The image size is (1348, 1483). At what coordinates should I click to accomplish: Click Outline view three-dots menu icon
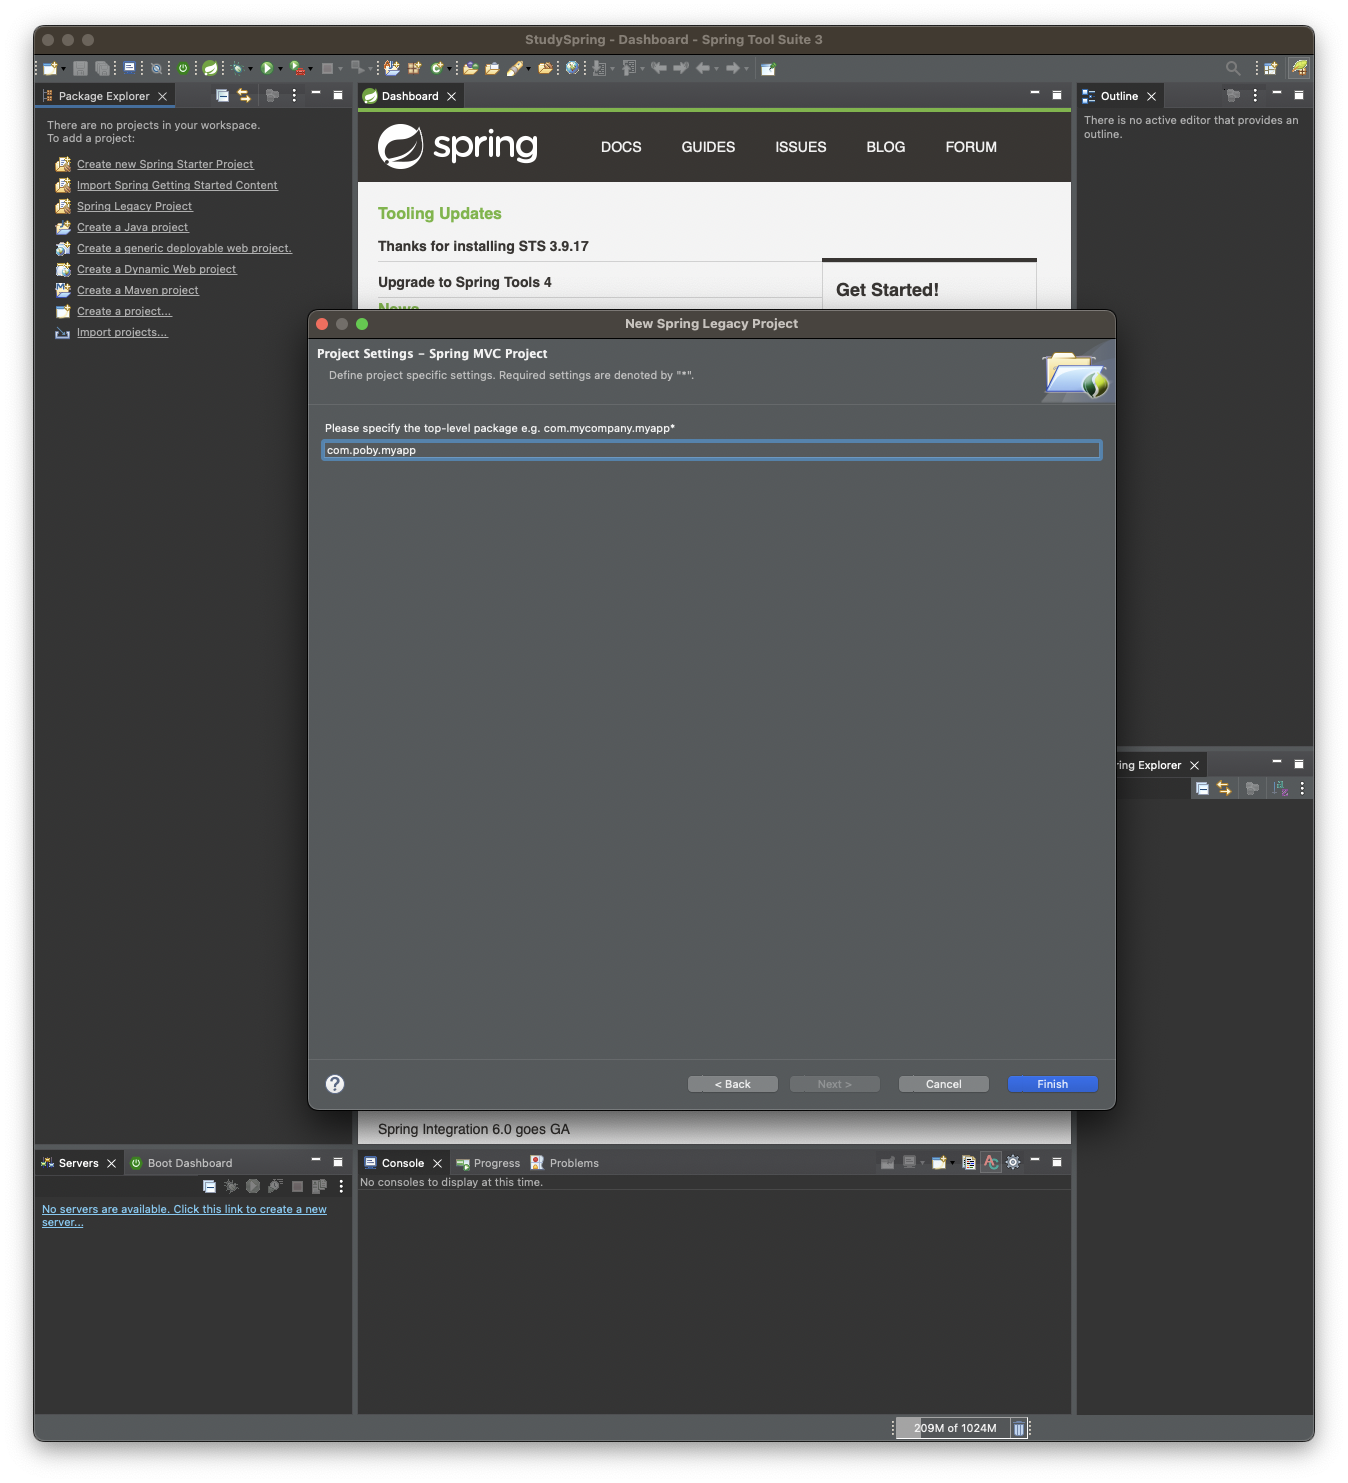[1255, 95]
